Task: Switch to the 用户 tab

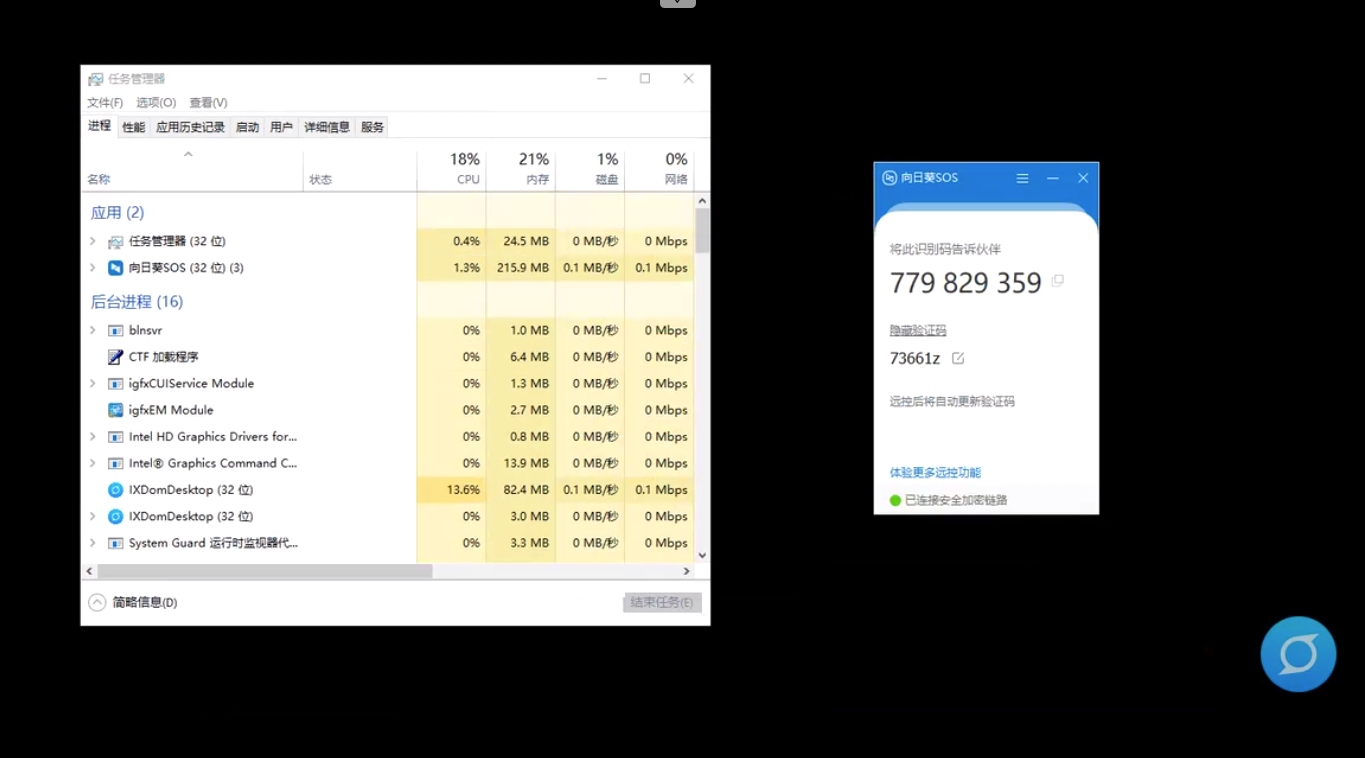Action: (x=282, y=127)
